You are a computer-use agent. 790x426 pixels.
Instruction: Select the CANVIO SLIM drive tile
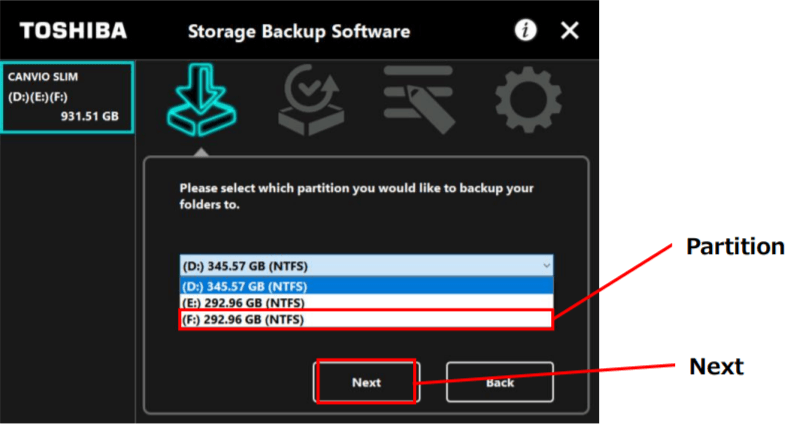pos(66,96)
